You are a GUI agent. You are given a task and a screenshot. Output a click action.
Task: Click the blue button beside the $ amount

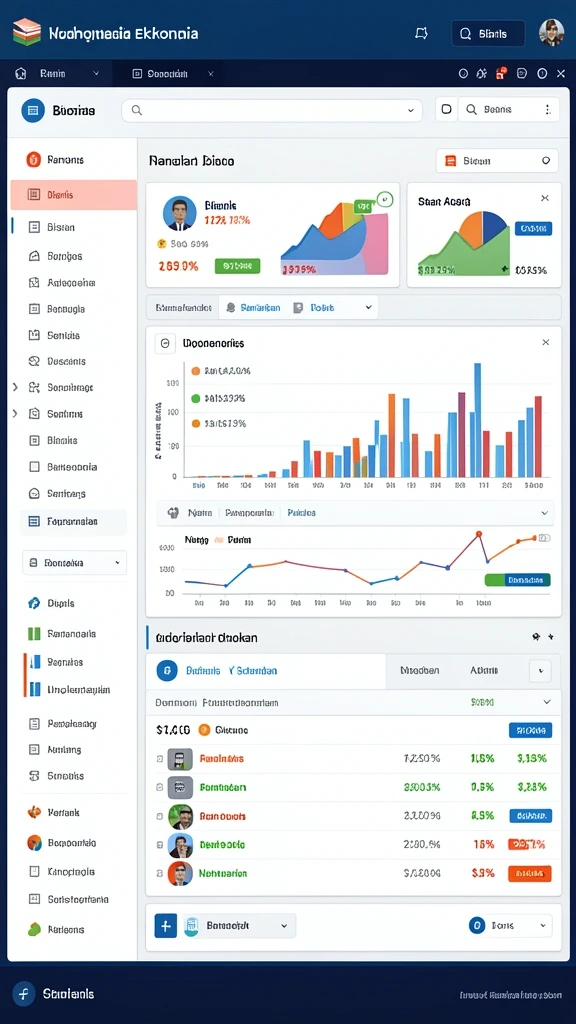[x=530, y=730]
